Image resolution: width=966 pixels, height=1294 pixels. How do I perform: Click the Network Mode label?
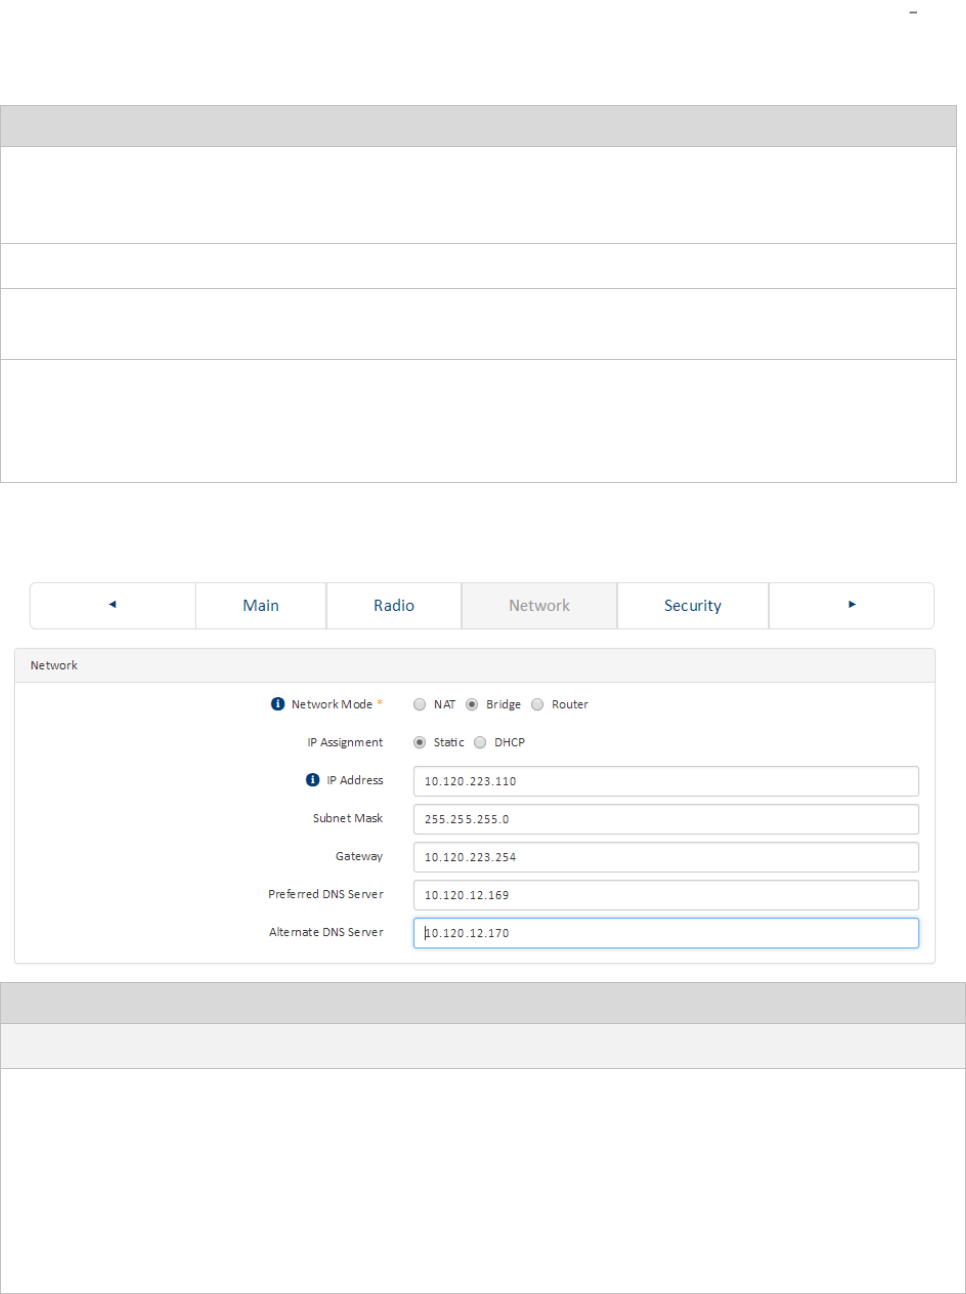tap(332, 705)
